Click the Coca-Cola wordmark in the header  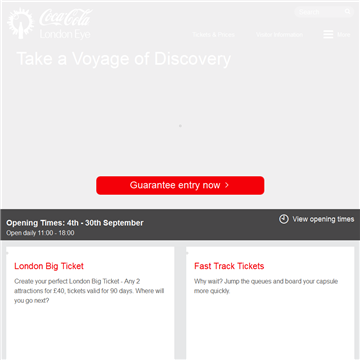click(x=65, y=18)
